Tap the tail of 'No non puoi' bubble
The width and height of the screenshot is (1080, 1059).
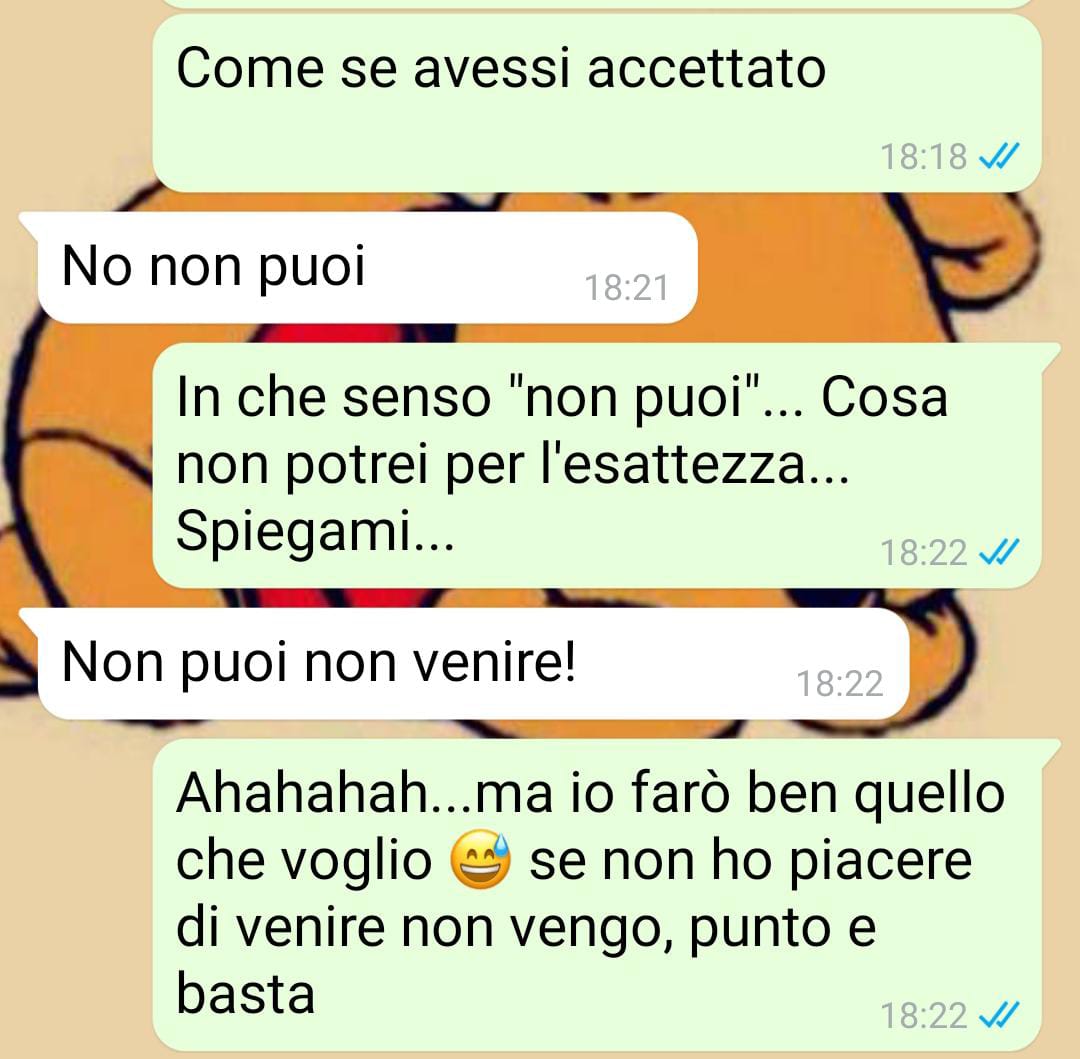29,222
